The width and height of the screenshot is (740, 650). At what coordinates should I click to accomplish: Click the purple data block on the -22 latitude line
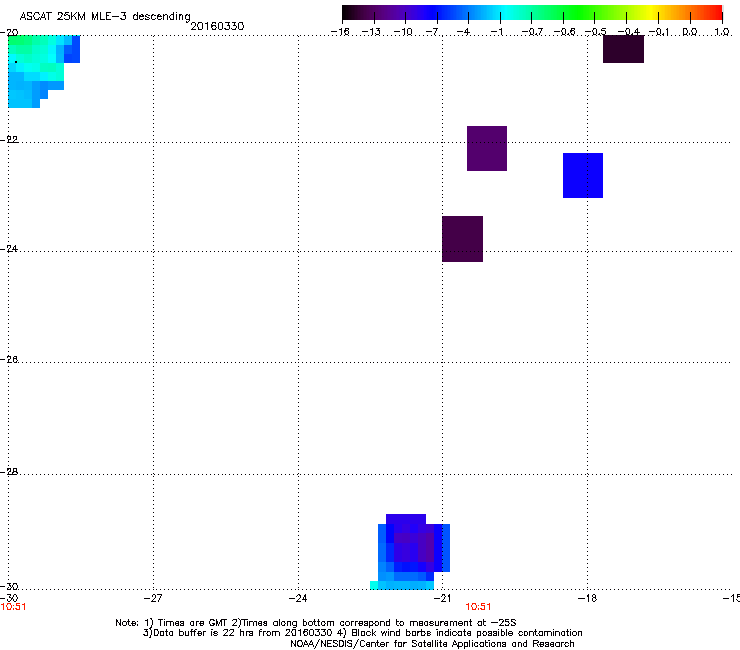pos(487,148)
